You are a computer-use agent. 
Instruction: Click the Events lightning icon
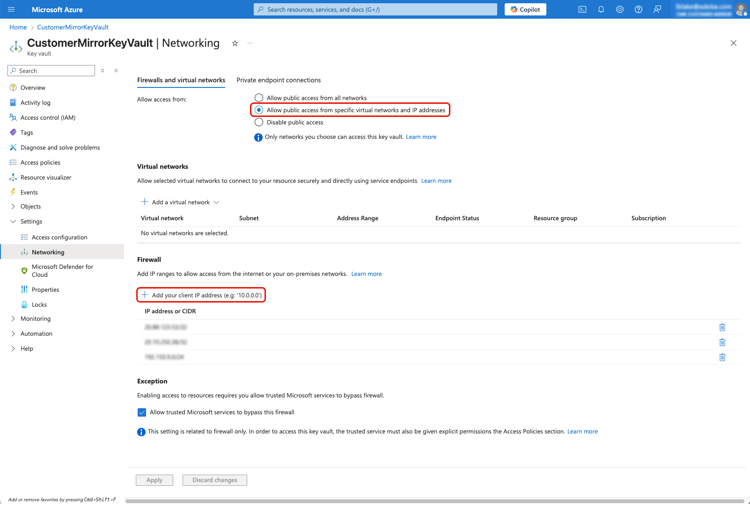point(13,192)
